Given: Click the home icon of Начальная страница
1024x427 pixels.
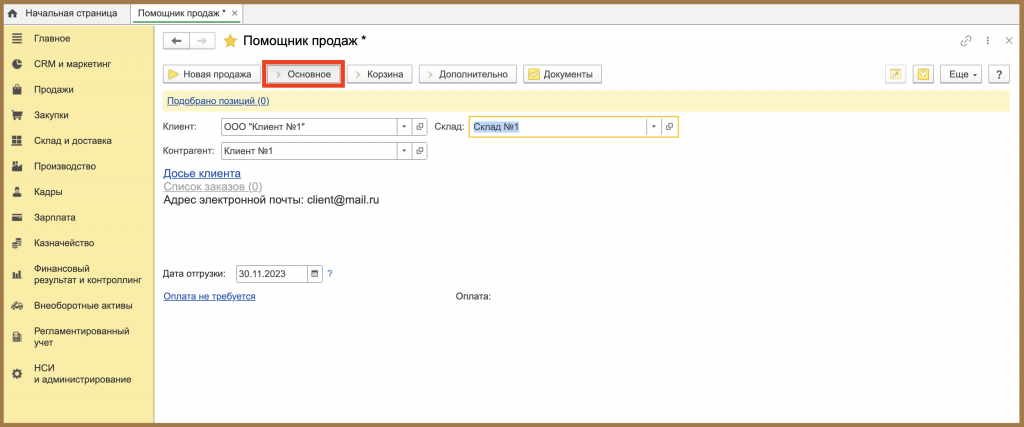Looking at the screenshot, I should (x=12, y=13).
